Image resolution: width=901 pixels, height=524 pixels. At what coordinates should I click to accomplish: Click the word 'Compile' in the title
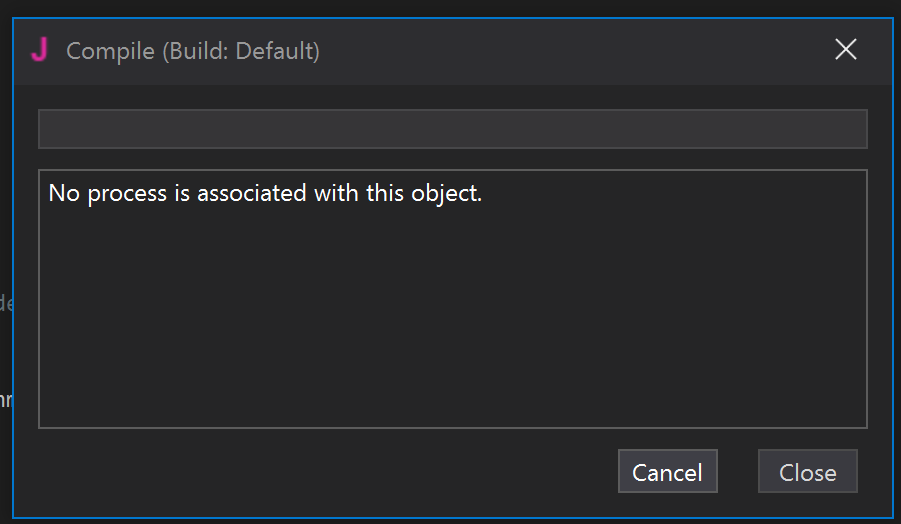(x=109, y=51)
